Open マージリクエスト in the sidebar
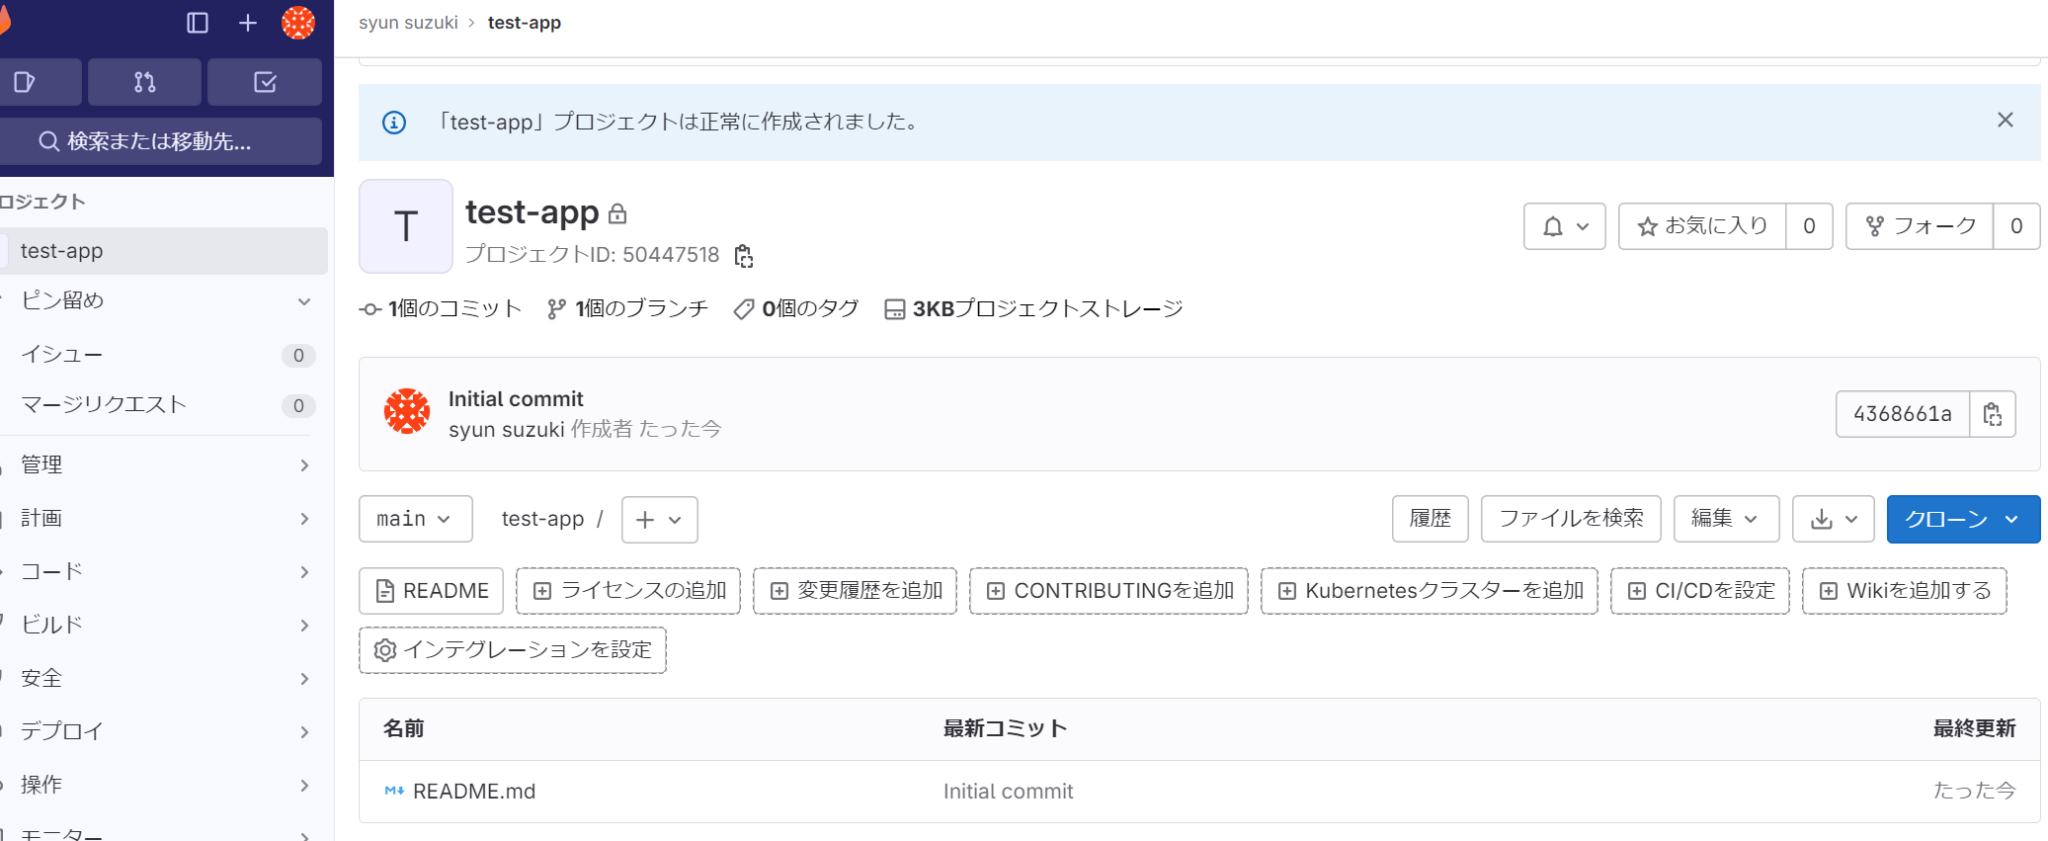The width and height of the screenshot is (2048, 841). pos(104,405)
